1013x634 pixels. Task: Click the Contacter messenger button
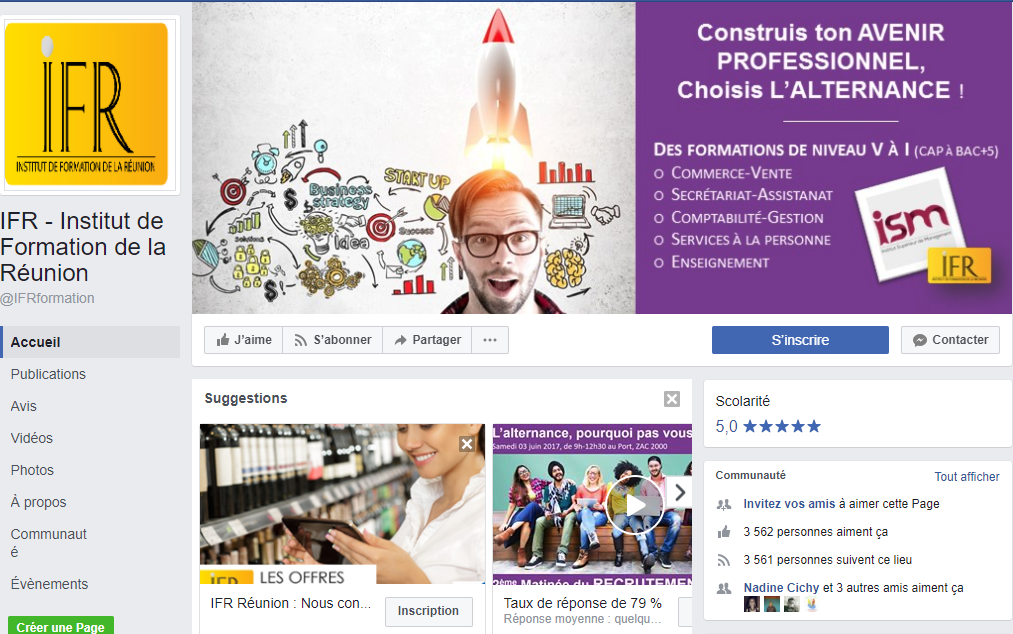click(x=950, y=340)
